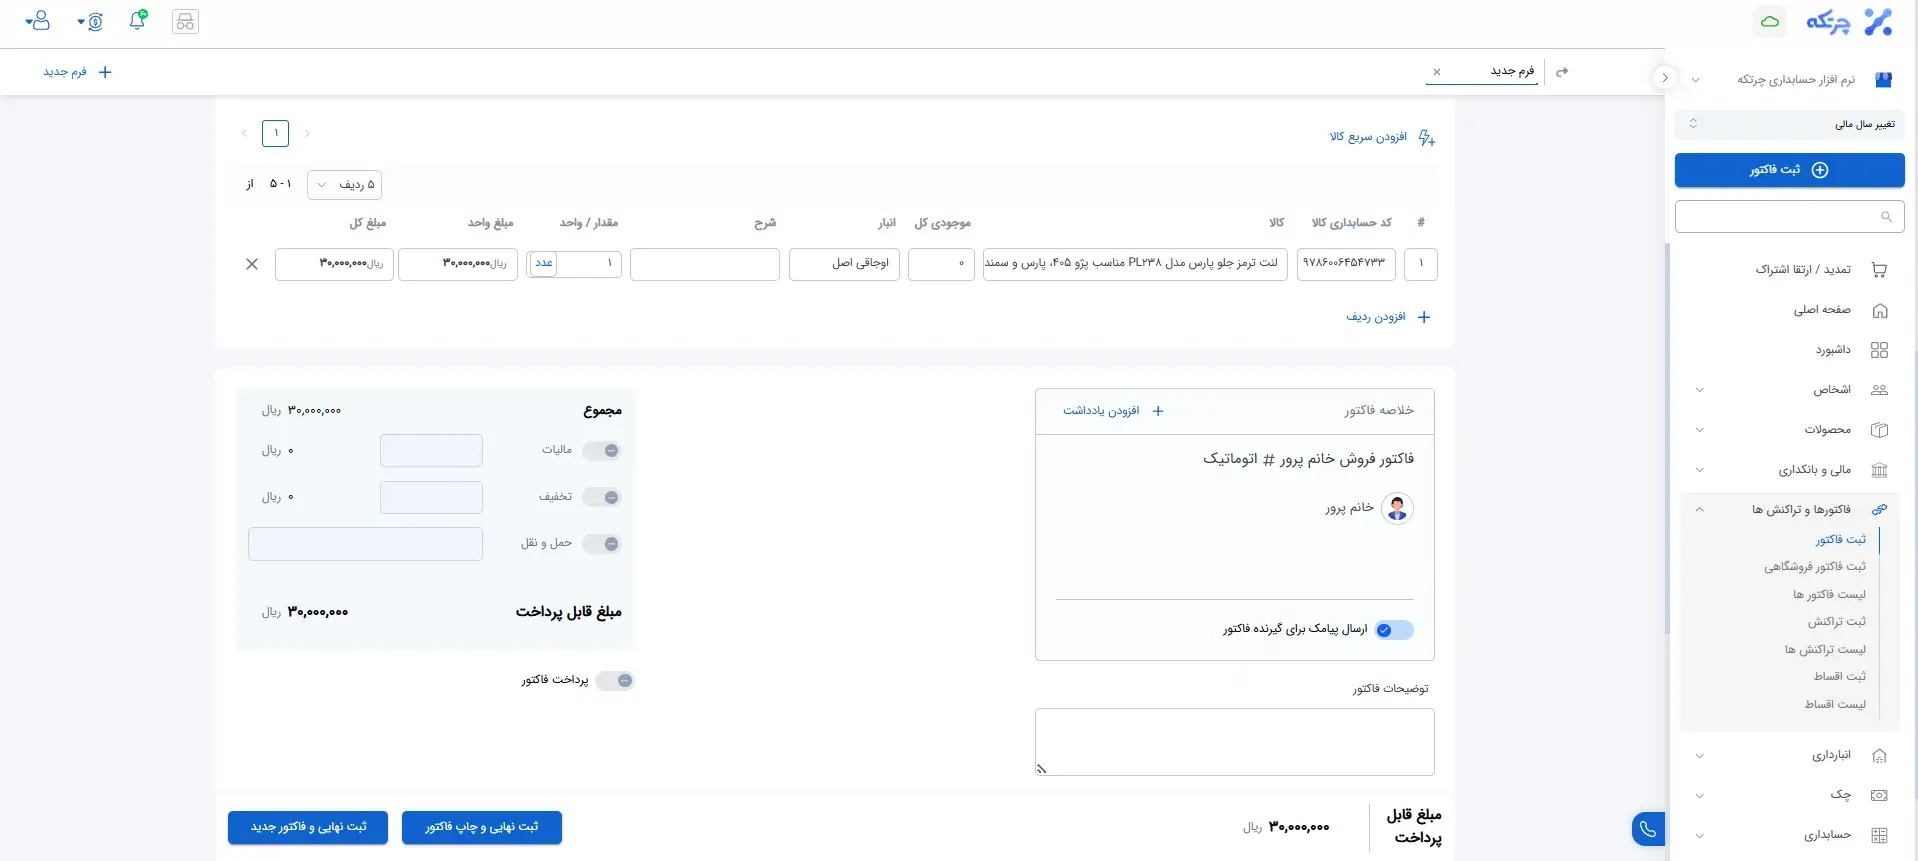Click افزودن سریع کالا link
Screen dimensions: 1918x861
click(1368, 137)
